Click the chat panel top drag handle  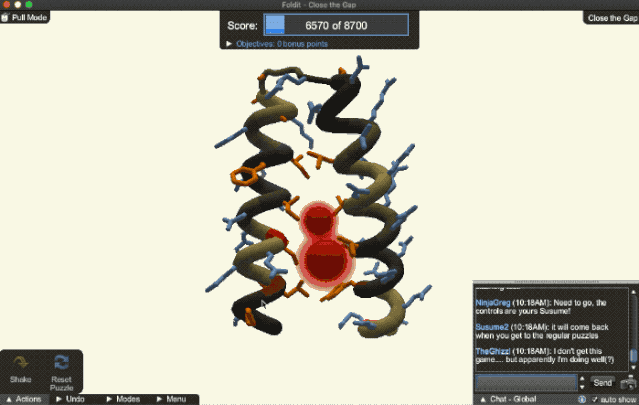pyautogui.click(x=556, y=282)
